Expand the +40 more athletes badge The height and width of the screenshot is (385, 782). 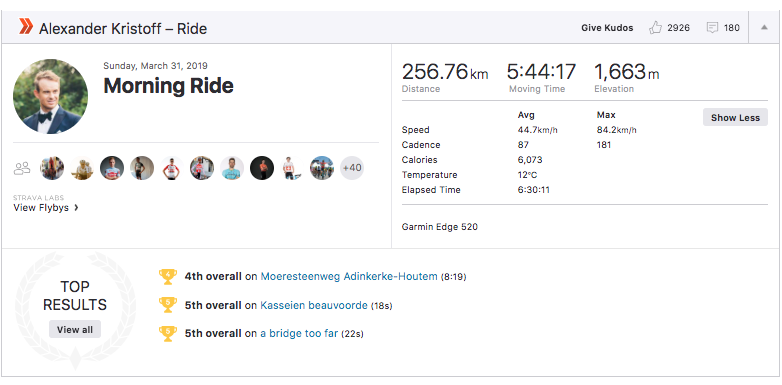pos(352,168)
